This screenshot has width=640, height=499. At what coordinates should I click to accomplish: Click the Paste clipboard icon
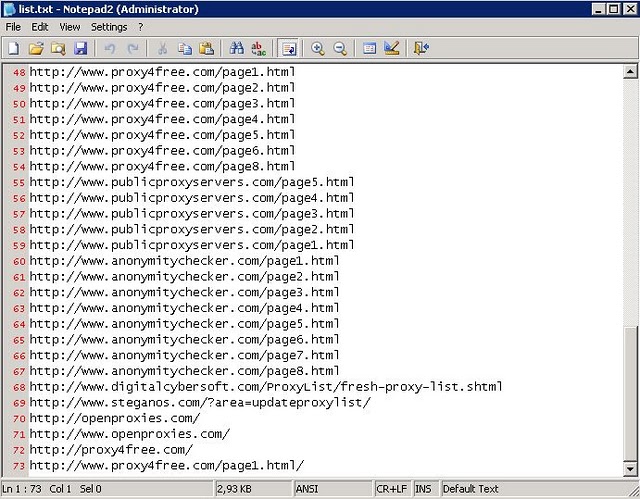207,49
